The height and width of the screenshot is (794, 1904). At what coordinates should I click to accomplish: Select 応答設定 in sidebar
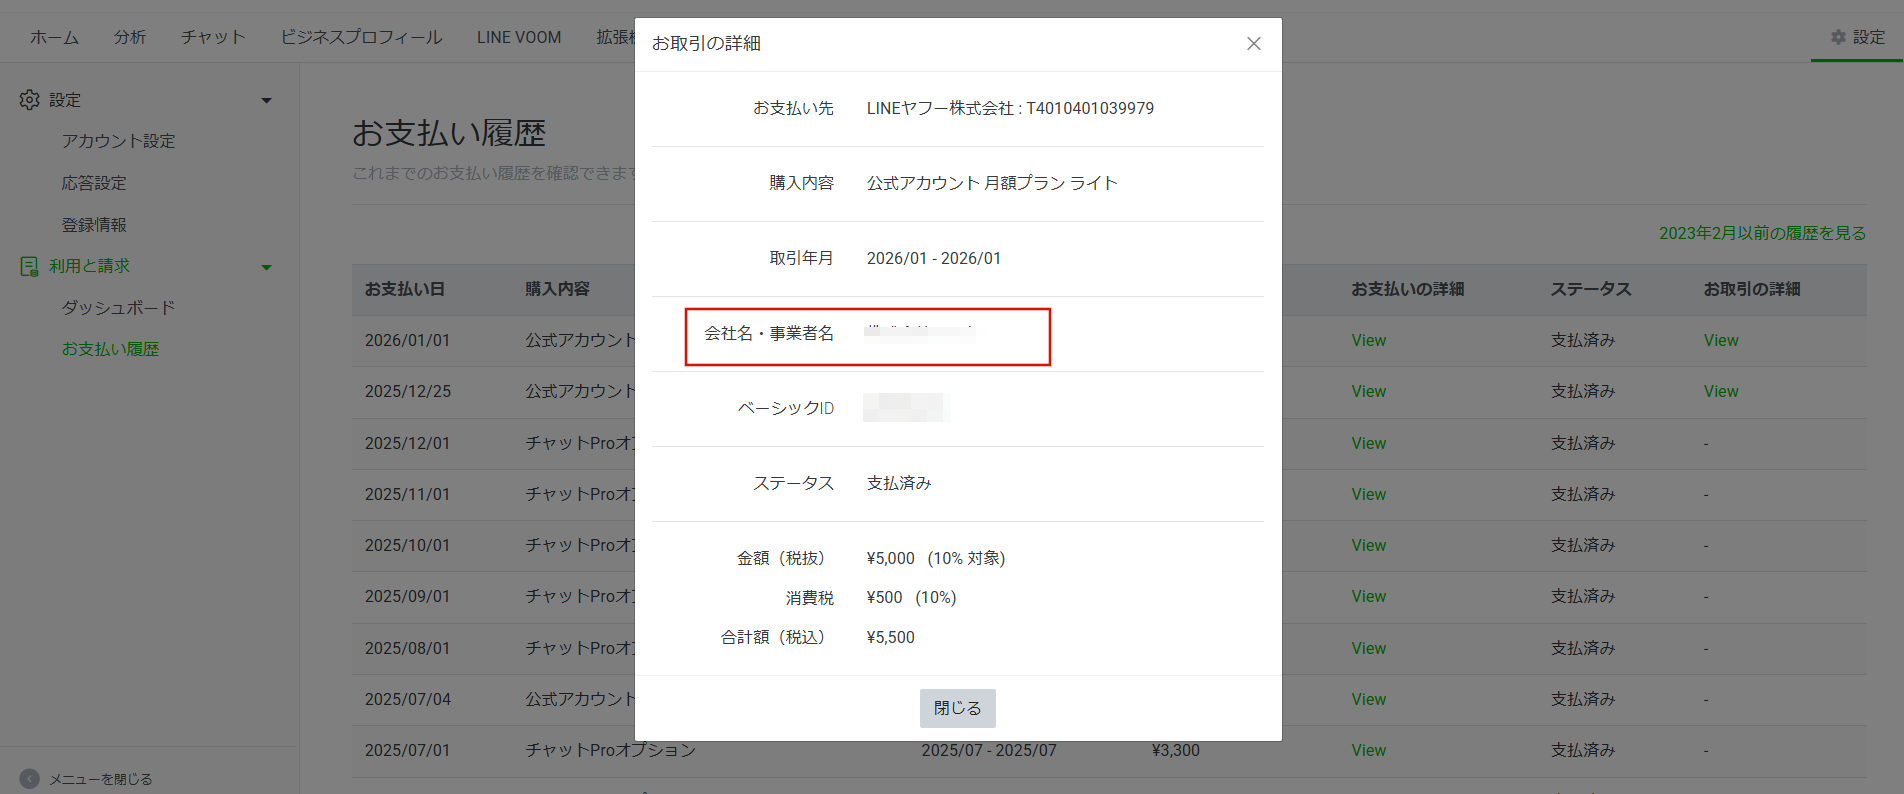(94, 183)
